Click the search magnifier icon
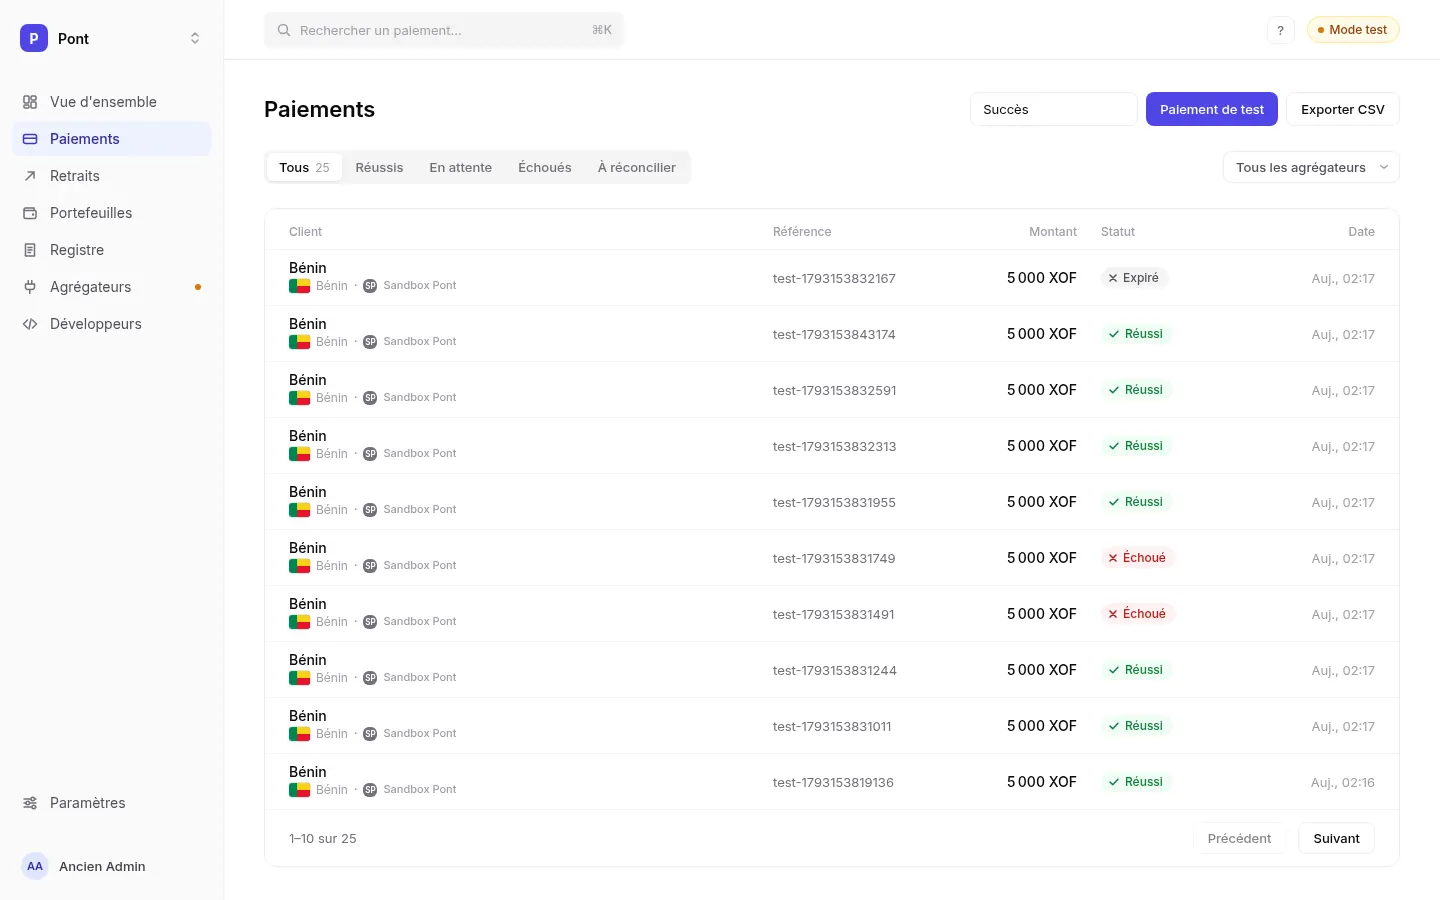 (284, 30)
